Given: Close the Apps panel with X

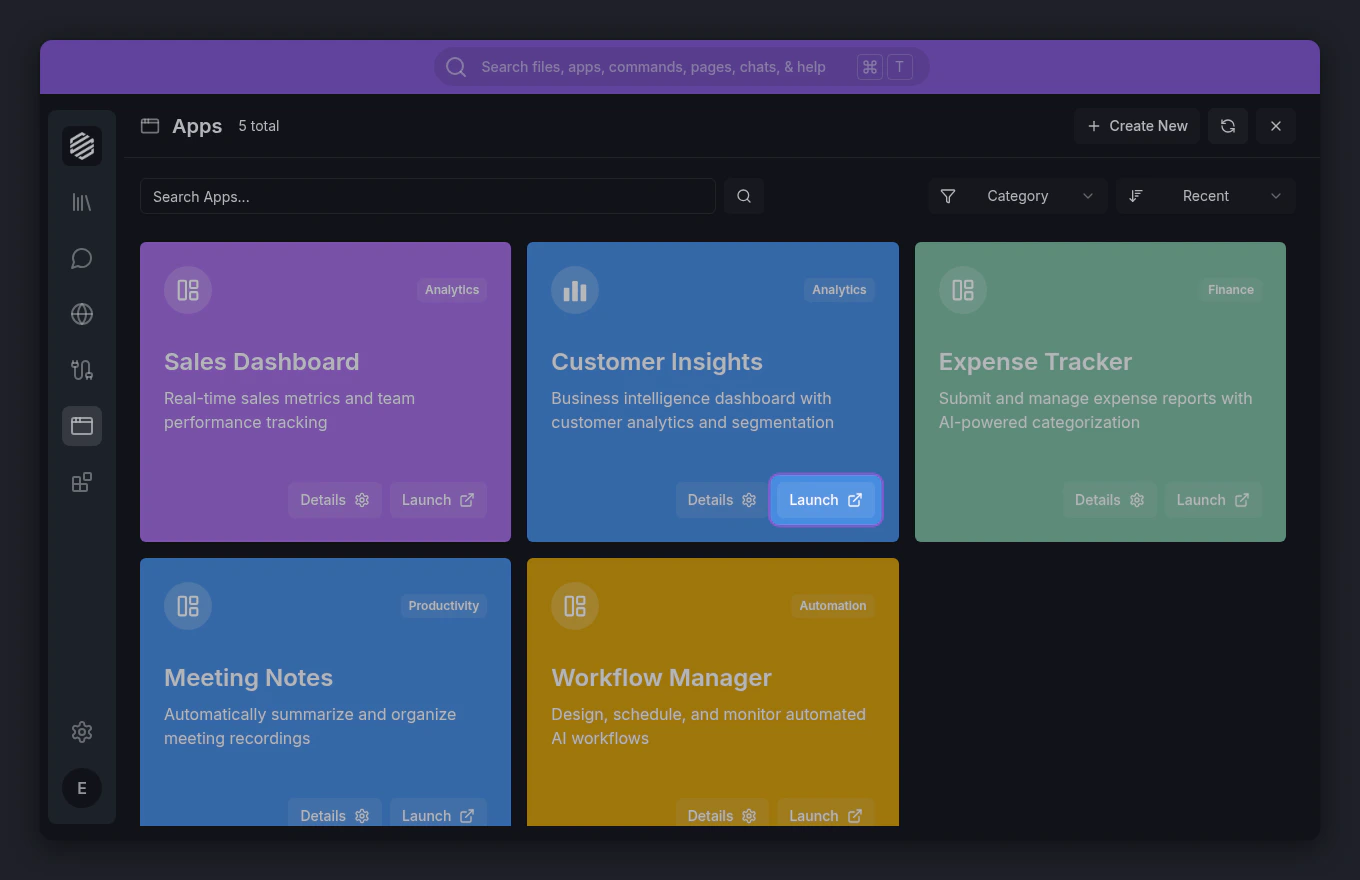Looking at the screenshot, I should coord(1276,126).
